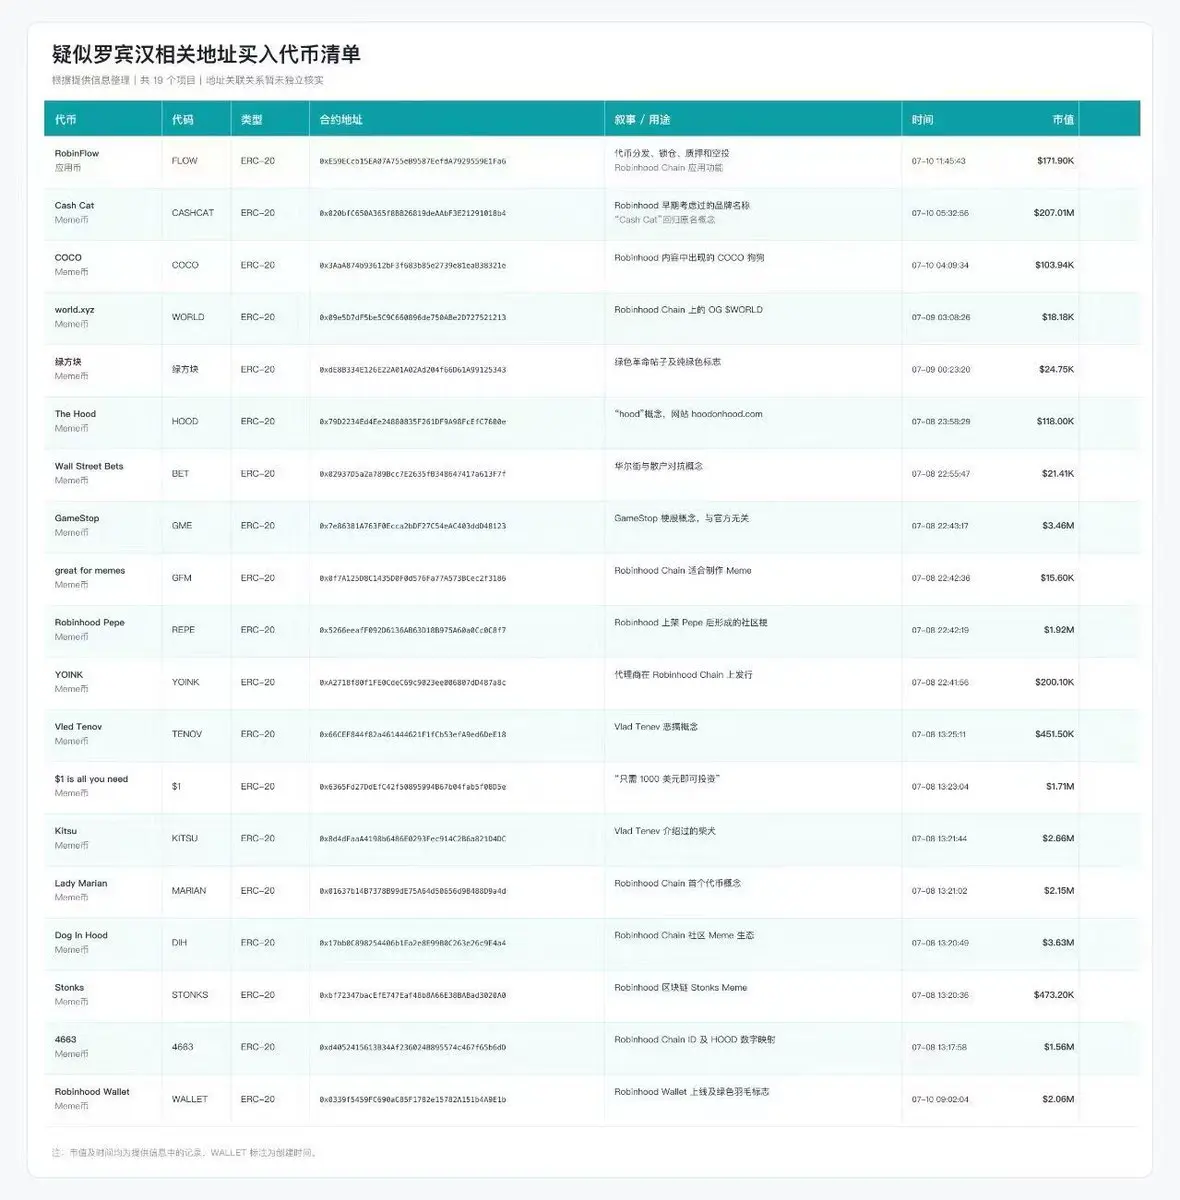Click the $2.06M market cap value
The height and width of the screenshot is (1200, 1180).
[1058, 1099]
